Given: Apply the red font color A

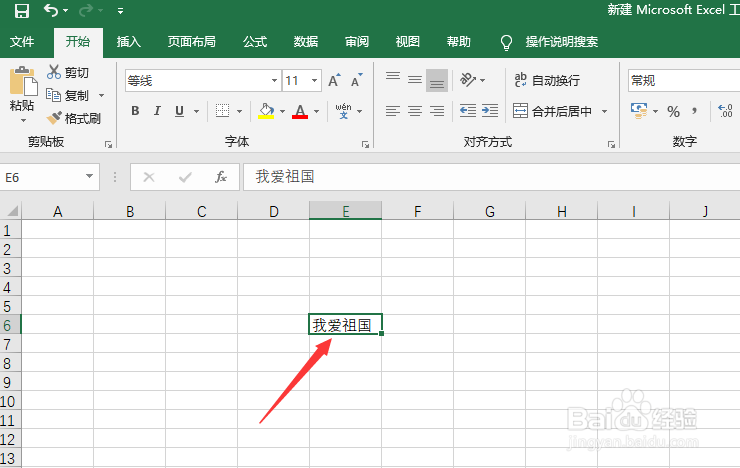Looking at the screenshot, I should click(x=300, y=111).
